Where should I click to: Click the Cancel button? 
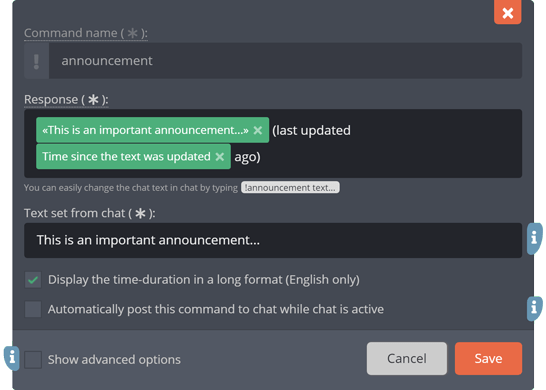click(407, 359)
